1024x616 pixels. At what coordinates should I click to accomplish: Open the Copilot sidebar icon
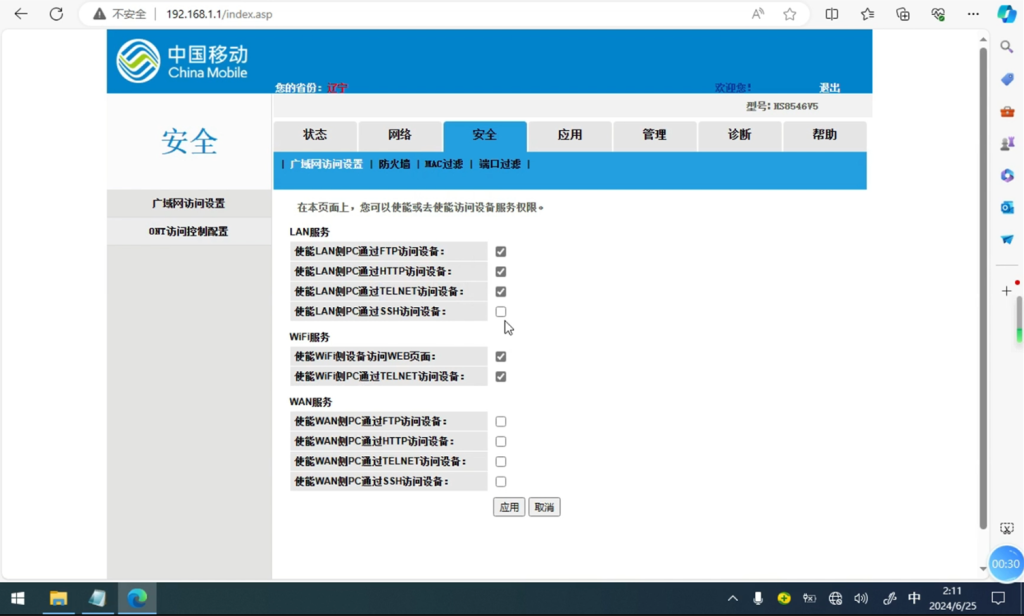(x=1007, y=14)
